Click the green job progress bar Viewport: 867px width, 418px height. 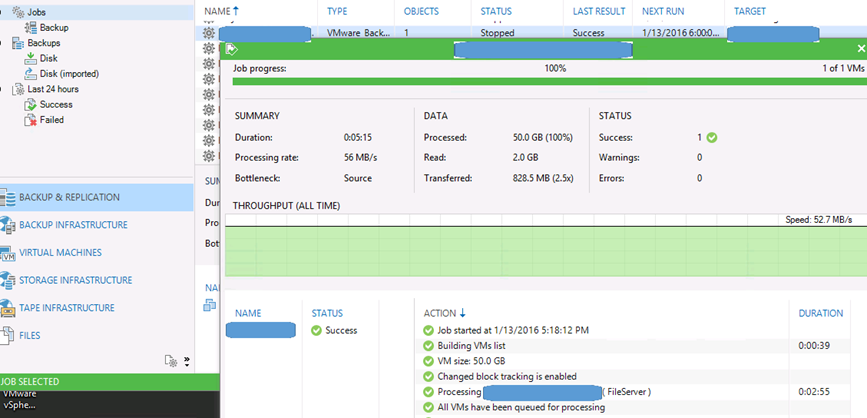click(540, 81)
